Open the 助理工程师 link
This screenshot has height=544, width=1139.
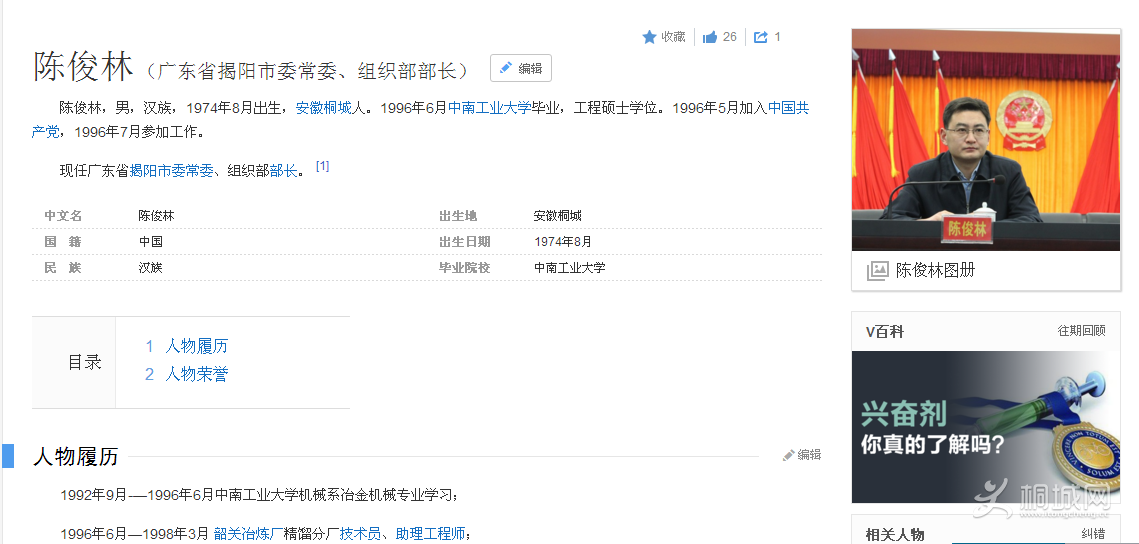(431, 533)
